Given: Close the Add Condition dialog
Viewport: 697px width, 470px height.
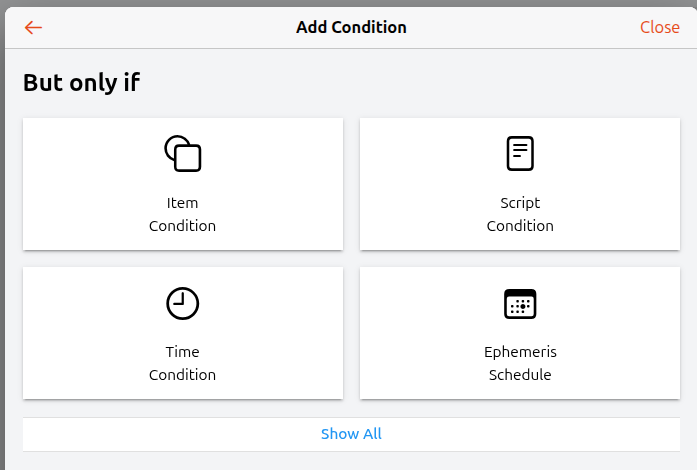Looking at the screenshot, I should (x=659, y=28).
